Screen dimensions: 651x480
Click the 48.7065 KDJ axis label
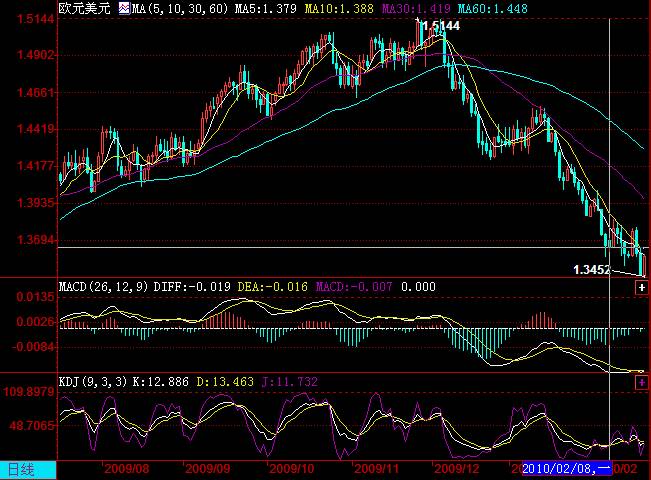pos(32,426)
